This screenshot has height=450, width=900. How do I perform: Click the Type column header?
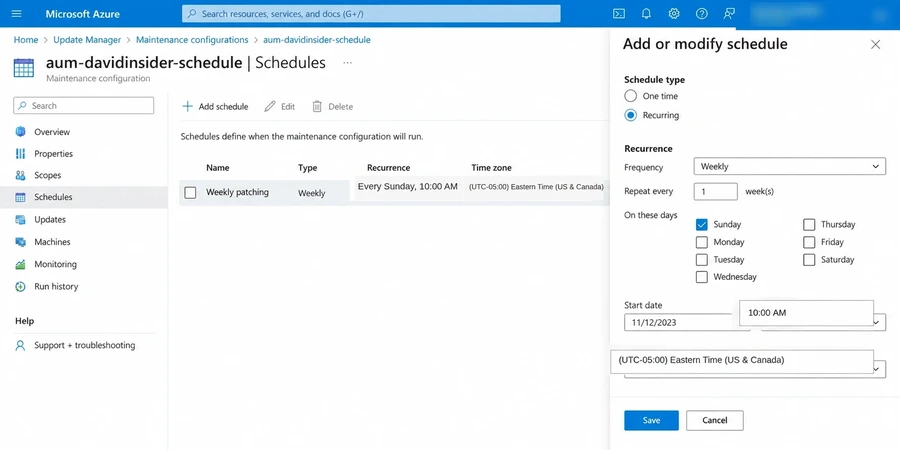(x=308, y=168)
